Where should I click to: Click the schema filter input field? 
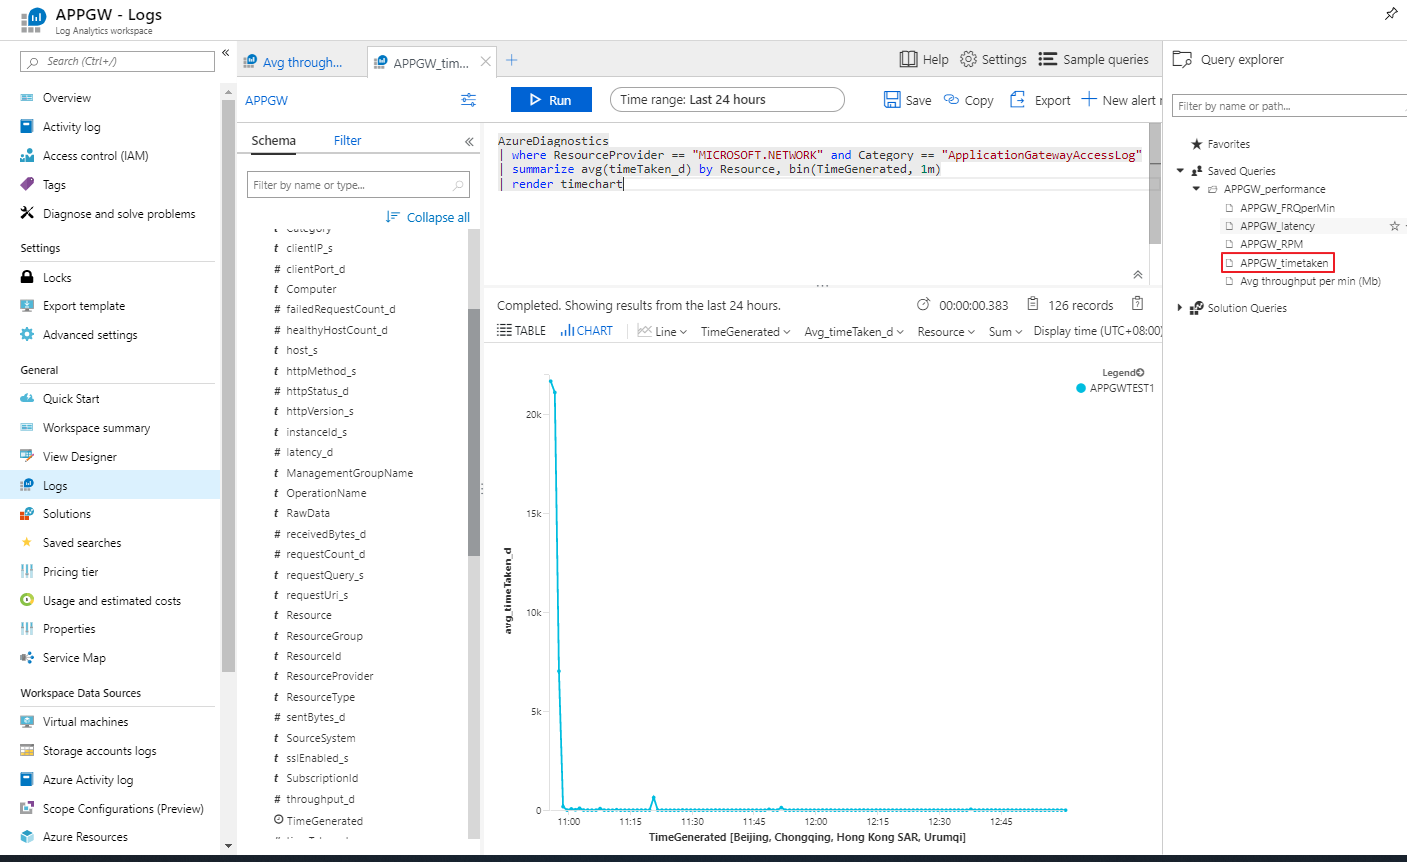(x=350, y=185)
